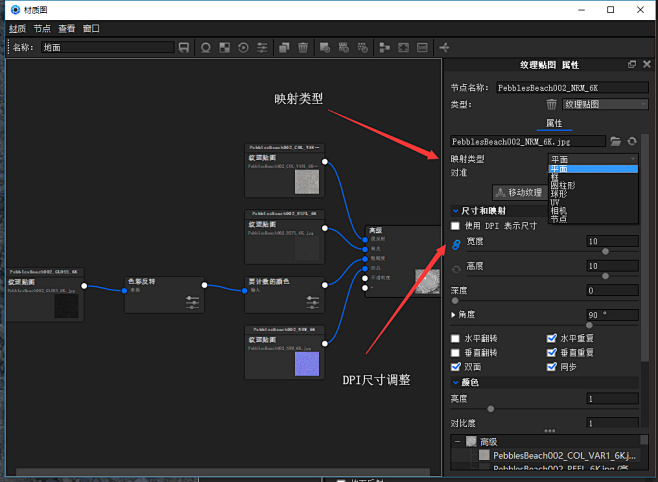Collapse the 颜色 section

pos(455,382)
